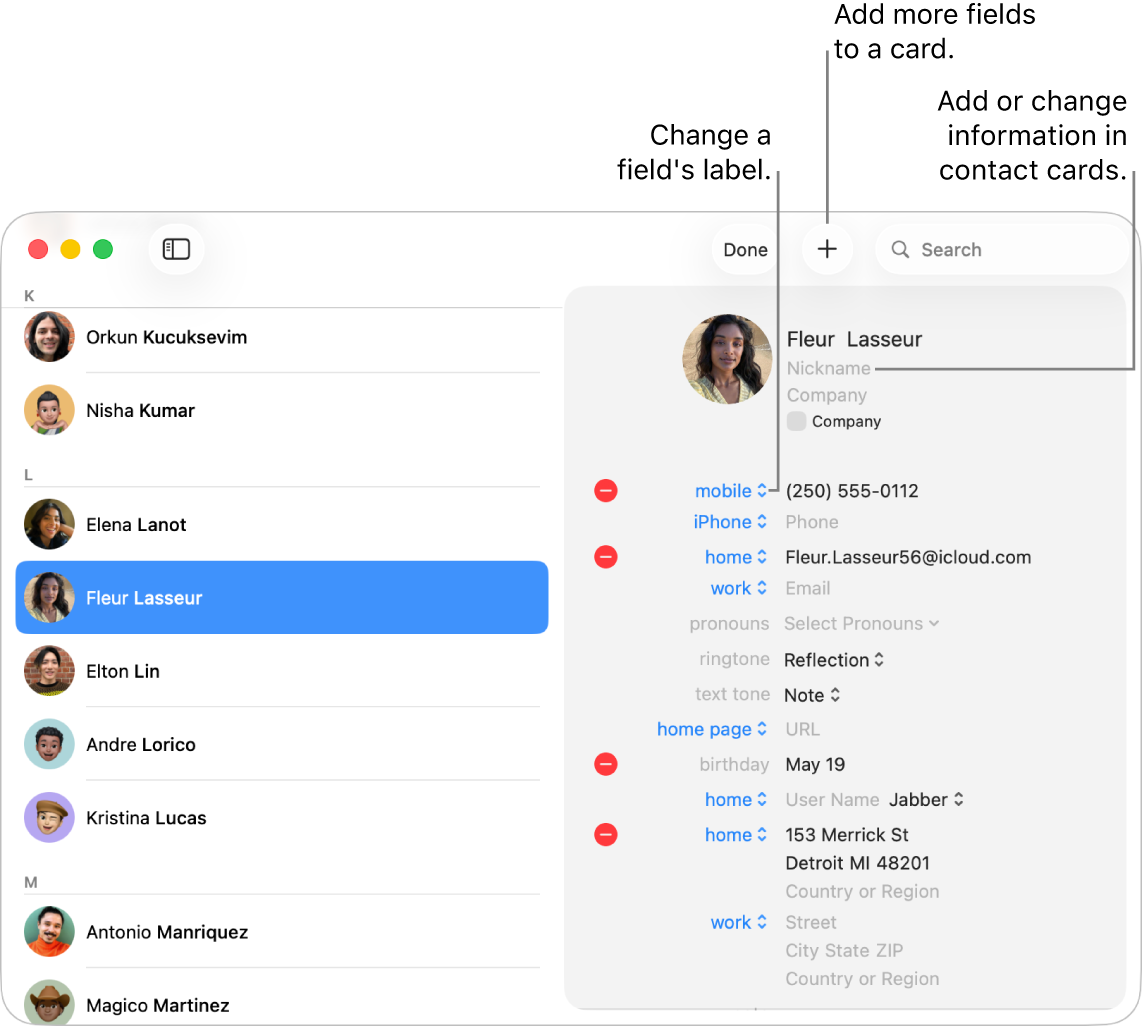Open the work email label dropdown
Screen dimensions: 1146x1029
(739, 588)
